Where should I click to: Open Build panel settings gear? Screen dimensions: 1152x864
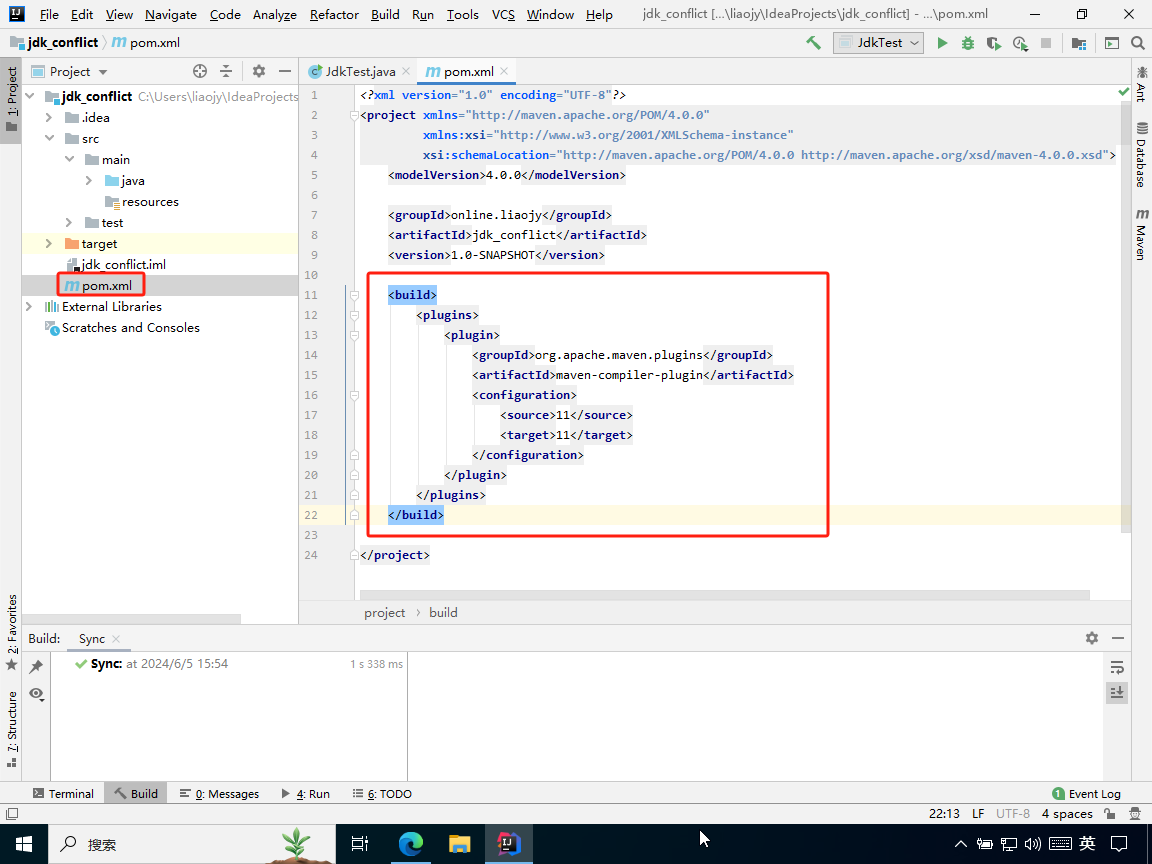pos(1092,638)
